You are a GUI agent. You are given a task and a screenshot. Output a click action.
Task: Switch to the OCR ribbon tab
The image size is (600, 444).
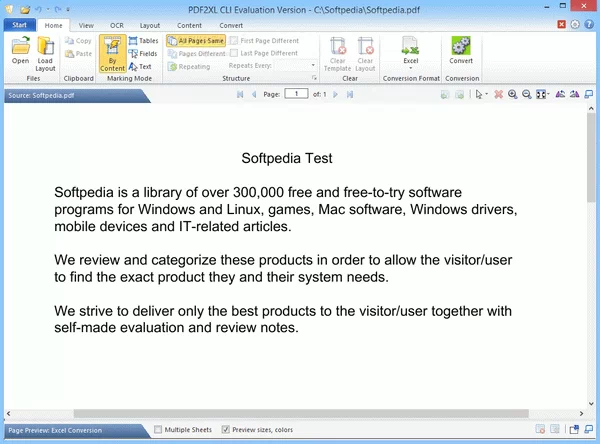pos(117,23)
